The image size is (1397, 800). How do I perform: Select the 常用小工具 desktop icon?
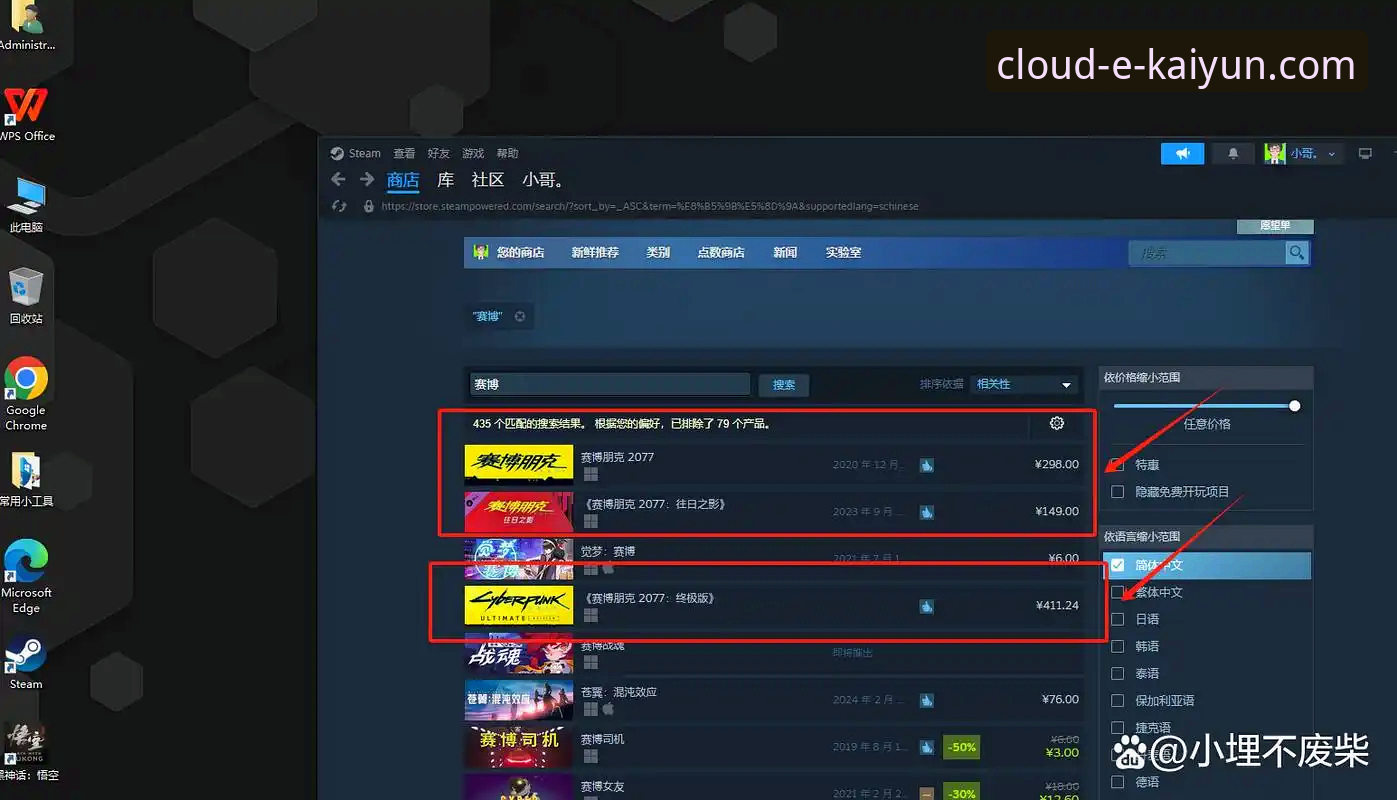pos(26,479)
